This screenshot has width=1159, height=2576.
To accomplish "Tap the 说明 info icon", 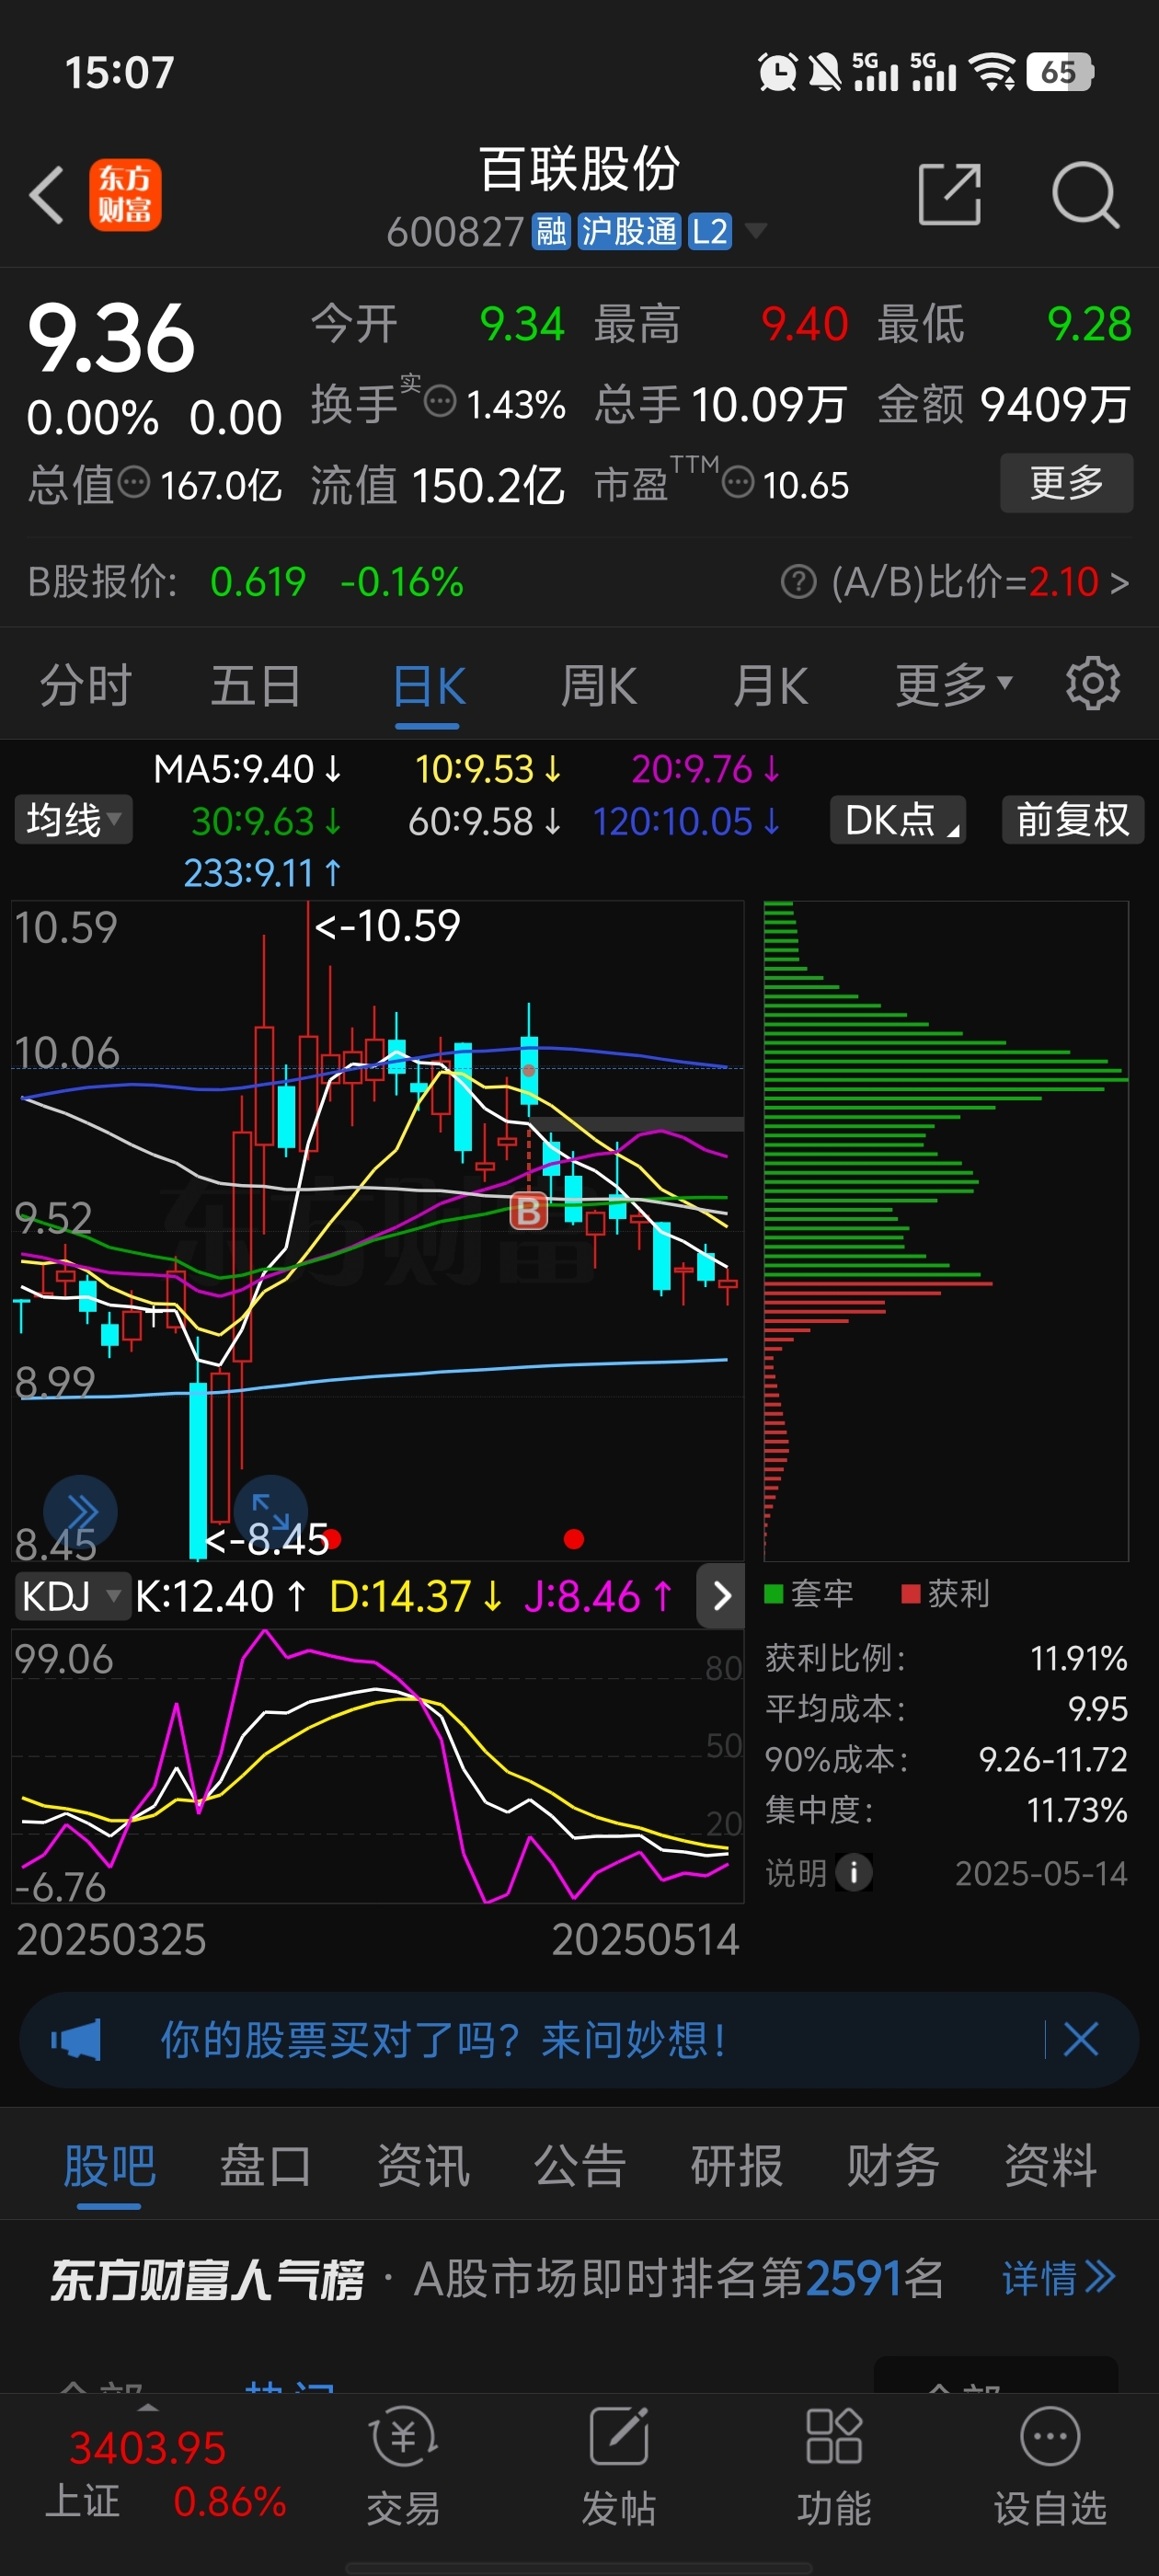I will (854, 1872).
